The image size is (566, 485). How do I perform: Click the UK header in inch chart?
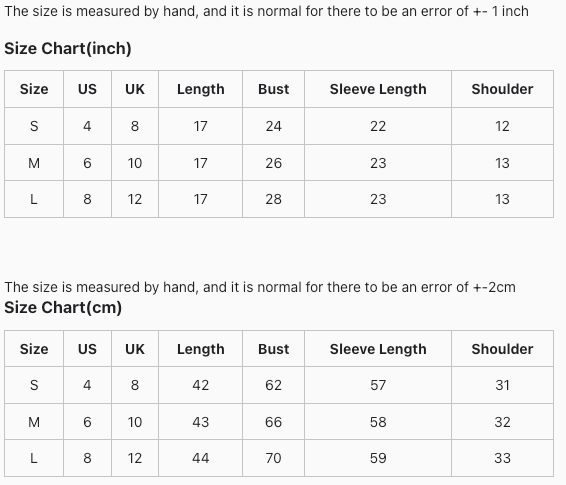pyautogui.click(x=135, y=89)
